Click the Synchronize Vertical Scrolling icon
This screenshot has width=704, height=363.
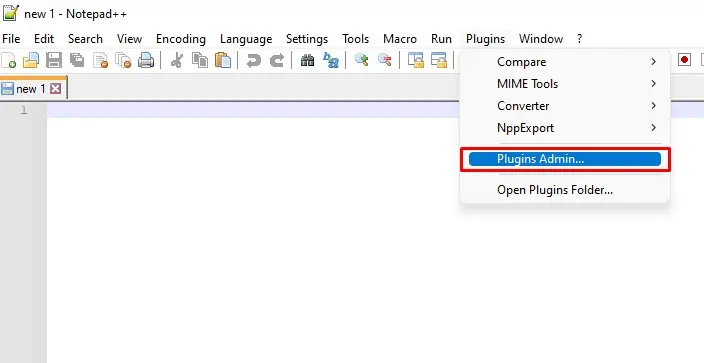pos(416,60)
